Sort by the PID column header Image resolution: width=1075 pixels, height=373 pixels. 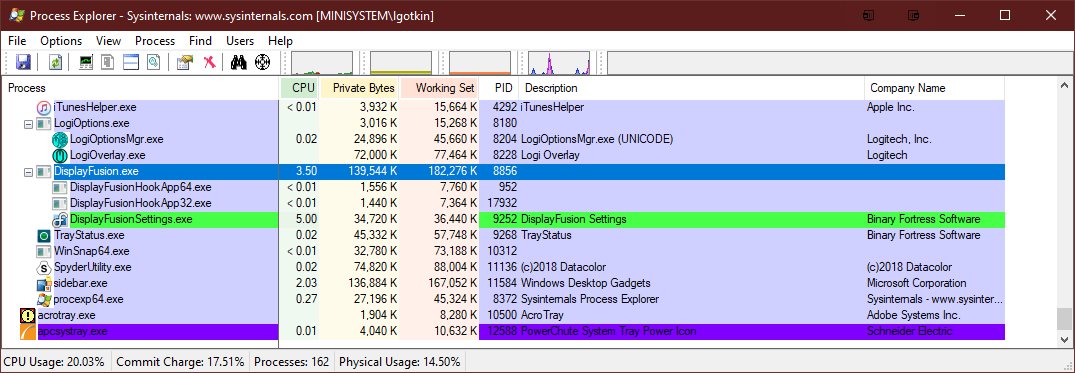(x=499, y=88)
